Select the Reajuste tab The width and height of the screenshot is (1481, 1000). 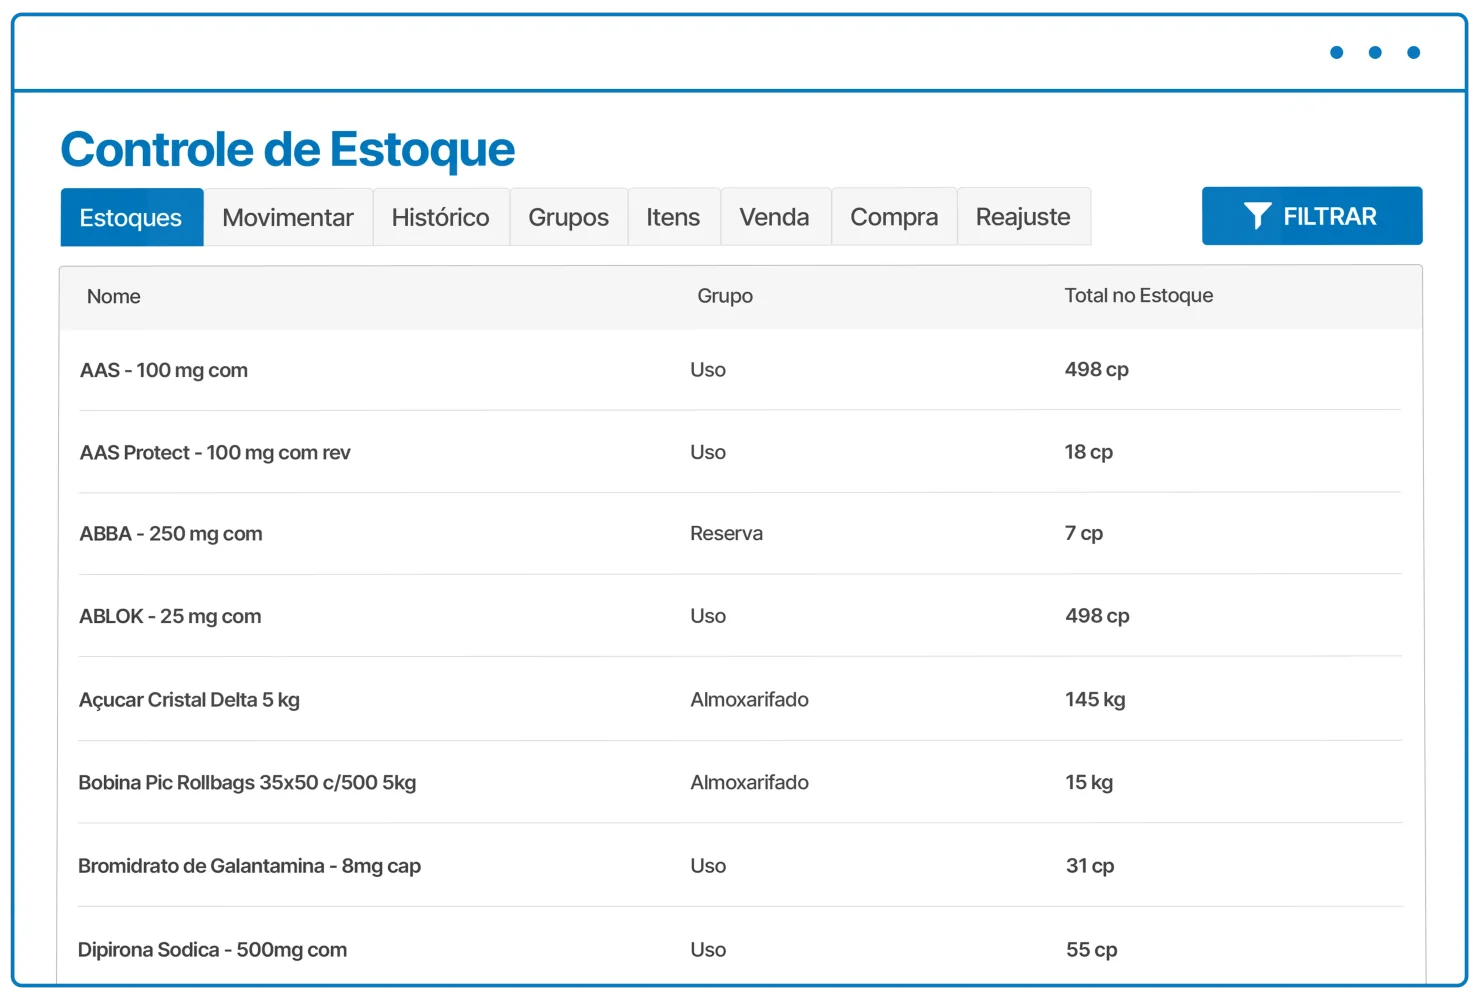tap(1023, 217)
